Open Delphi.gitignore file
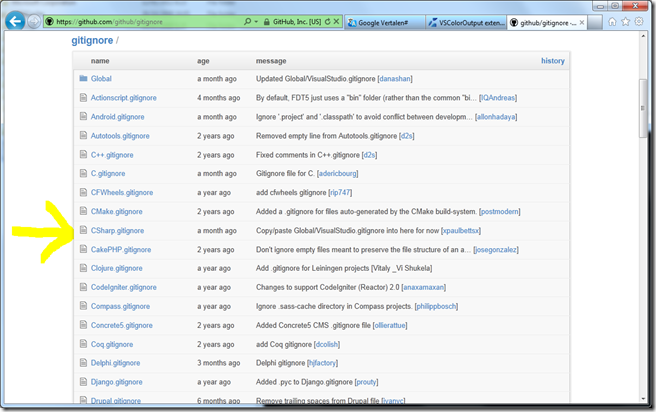656x412 pixels. (115, 363)
